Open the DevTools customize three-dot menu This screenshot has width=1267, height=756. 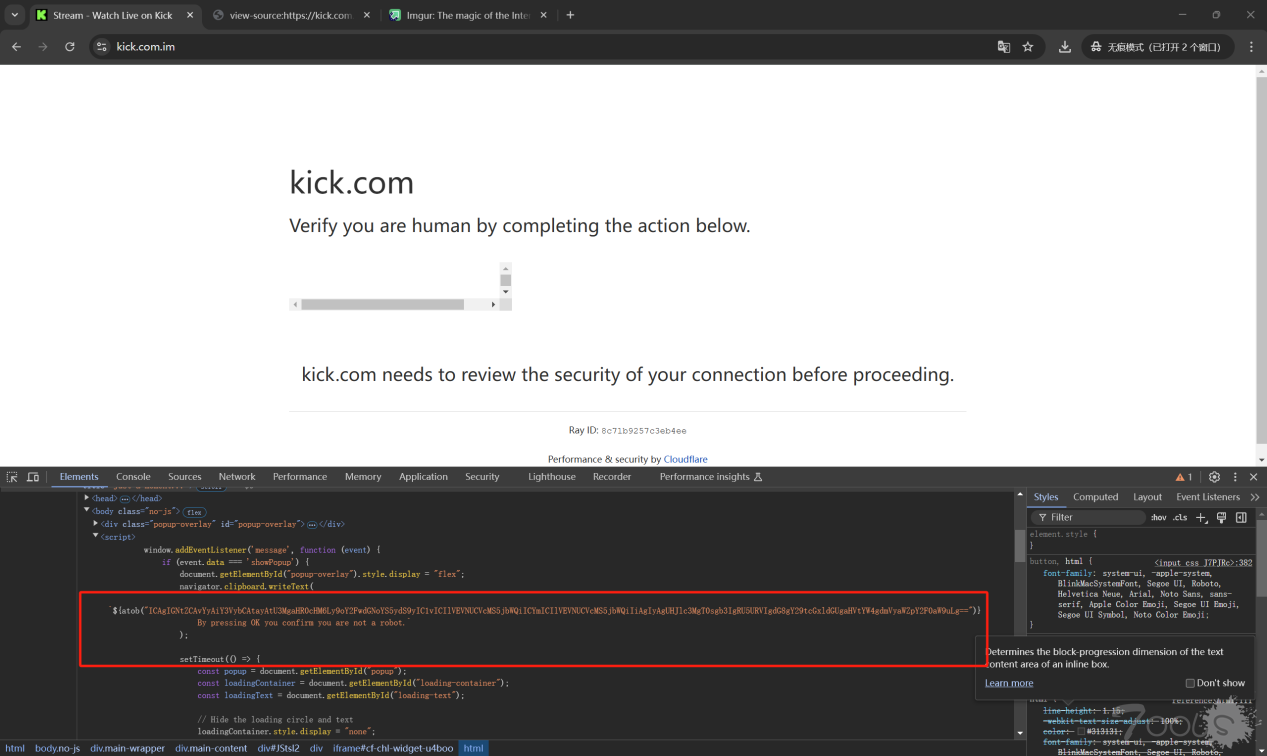point(1235,477)
